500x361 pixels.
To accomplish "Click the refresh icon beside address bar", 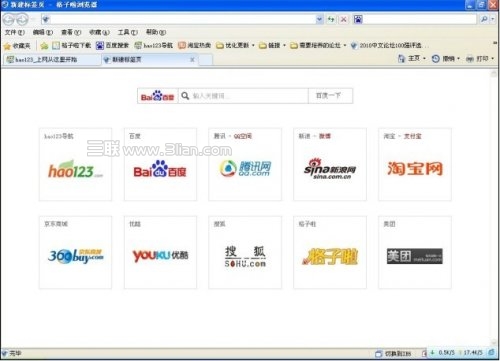I will 331,19.
